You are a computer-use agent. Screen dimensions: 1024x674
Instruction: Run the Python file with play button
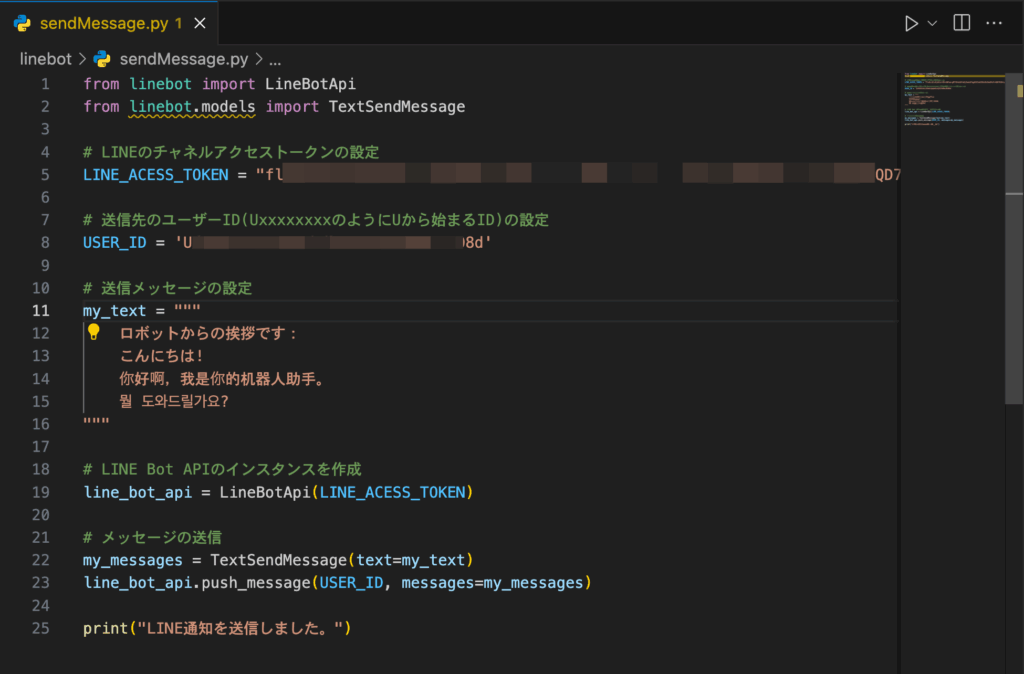pos(911,23)
